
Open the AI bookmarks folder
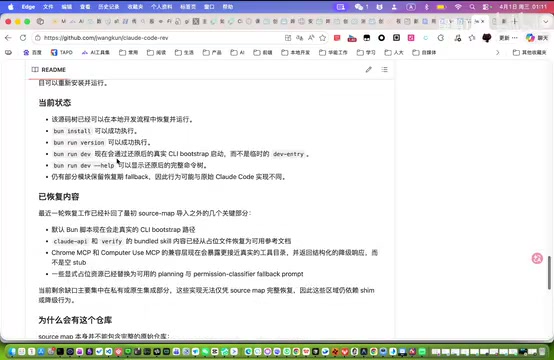pyautogui.click(x=238, y=53)
